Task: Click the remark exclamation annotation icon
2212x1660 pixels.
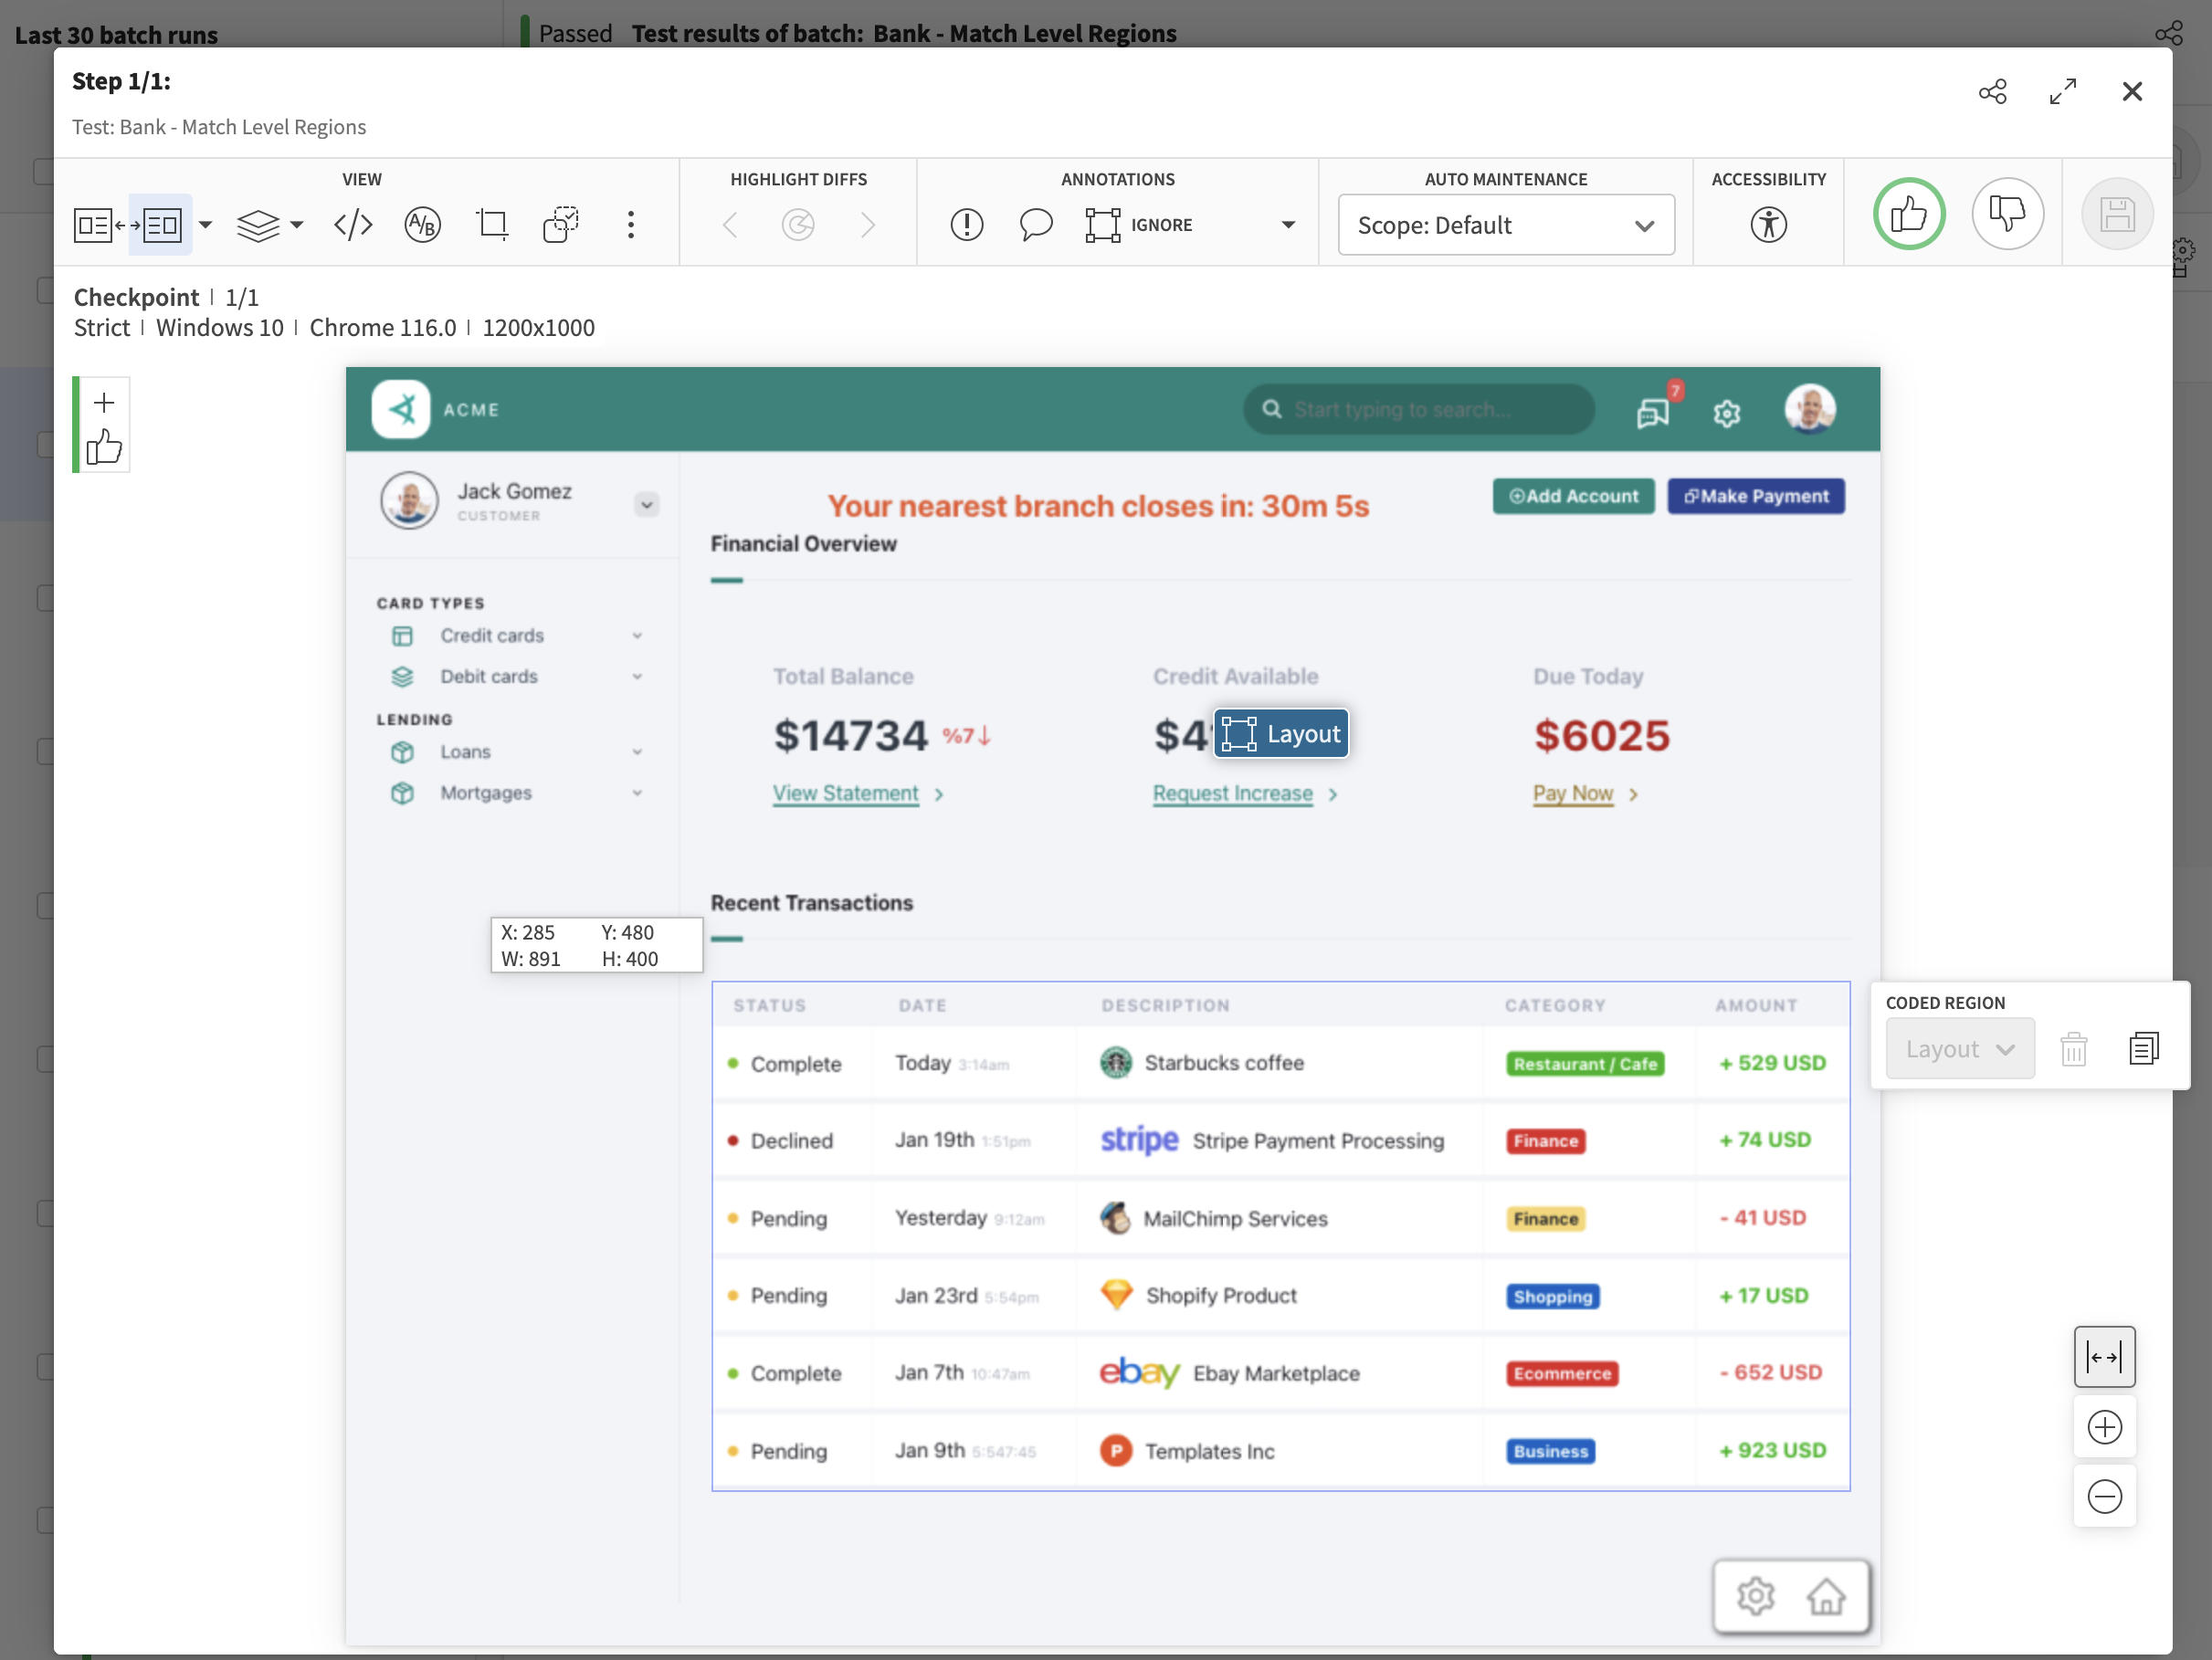Action: click(966, 224)
